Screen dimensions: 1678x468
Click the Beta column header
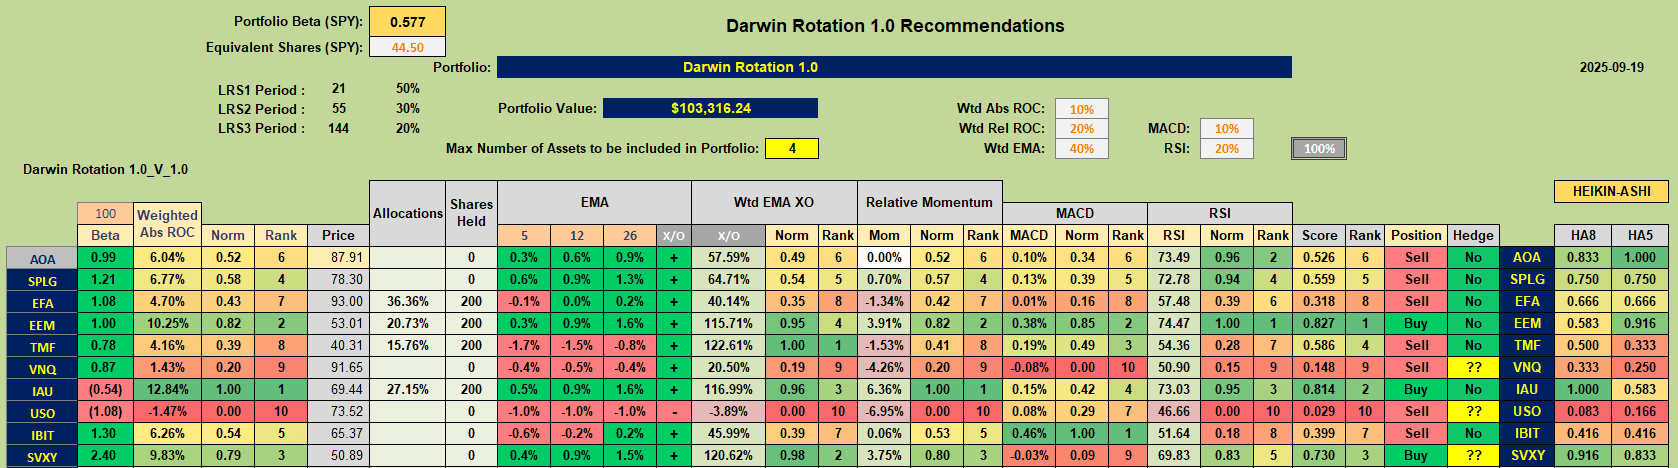click(x=105, y=235)
